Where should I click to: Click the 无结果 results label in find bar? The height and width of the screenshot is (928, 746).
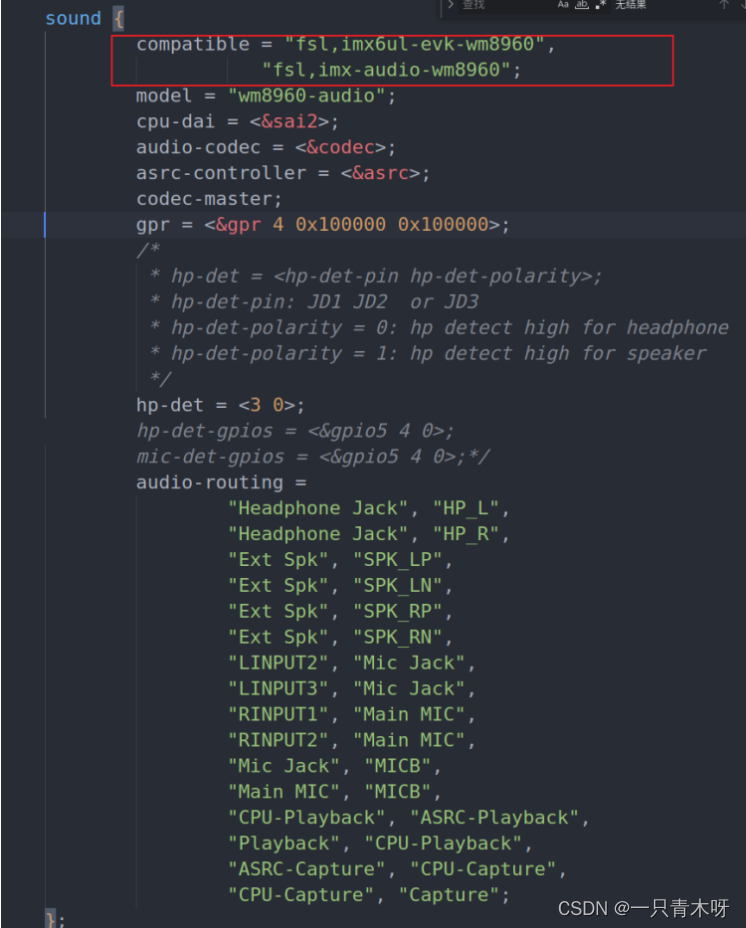(x=630, y=5)
